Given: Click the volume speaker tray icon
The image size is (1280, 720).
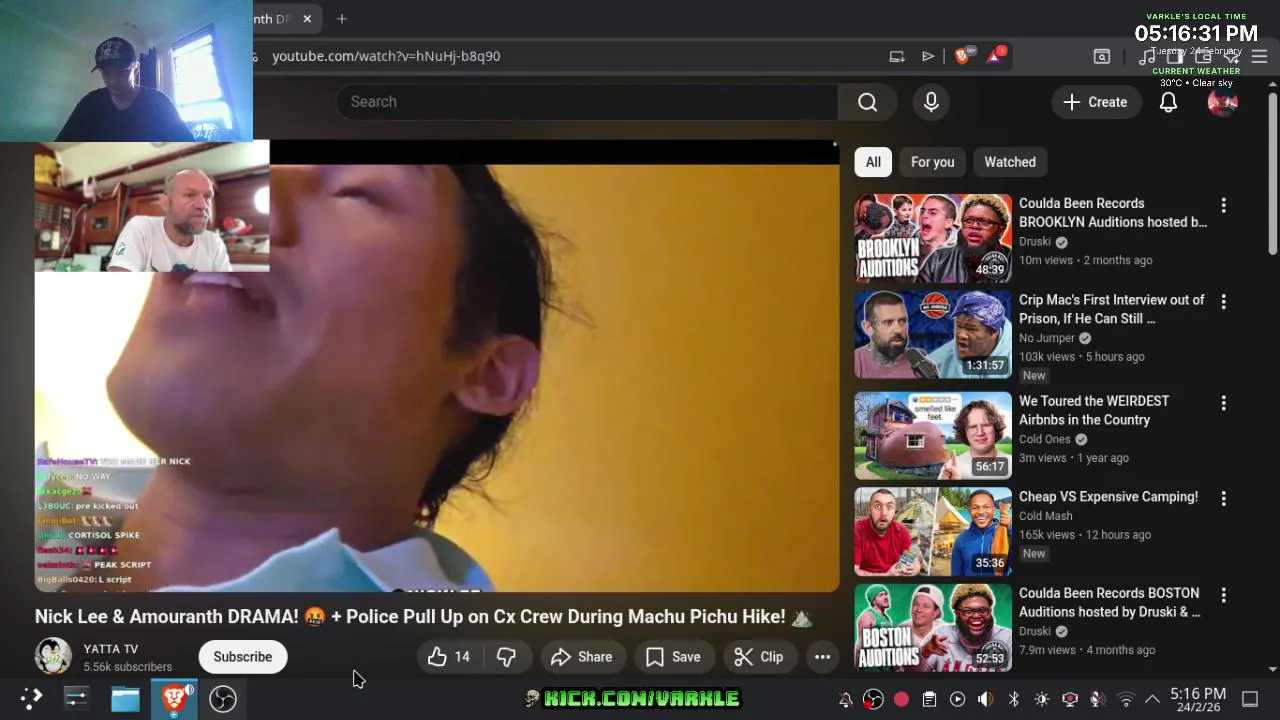Looking at the screenshot, I should [985, 699].
